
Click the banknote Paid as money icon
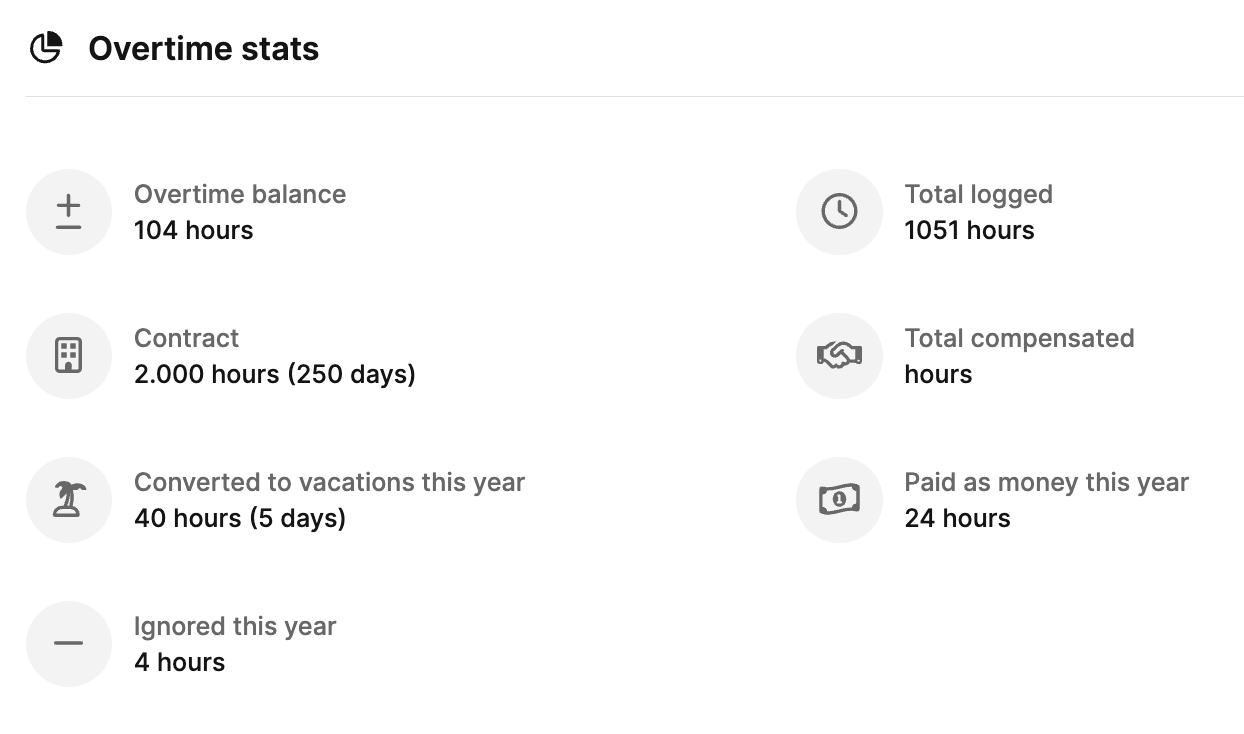(839, 500)
